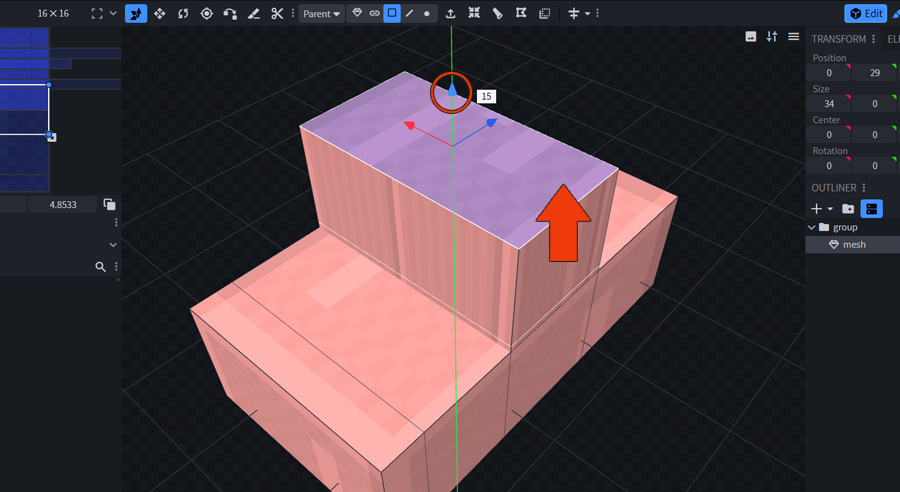Select the Move tool in toolbar
Screen dimensions: 900x492
[x=159, y=14]
